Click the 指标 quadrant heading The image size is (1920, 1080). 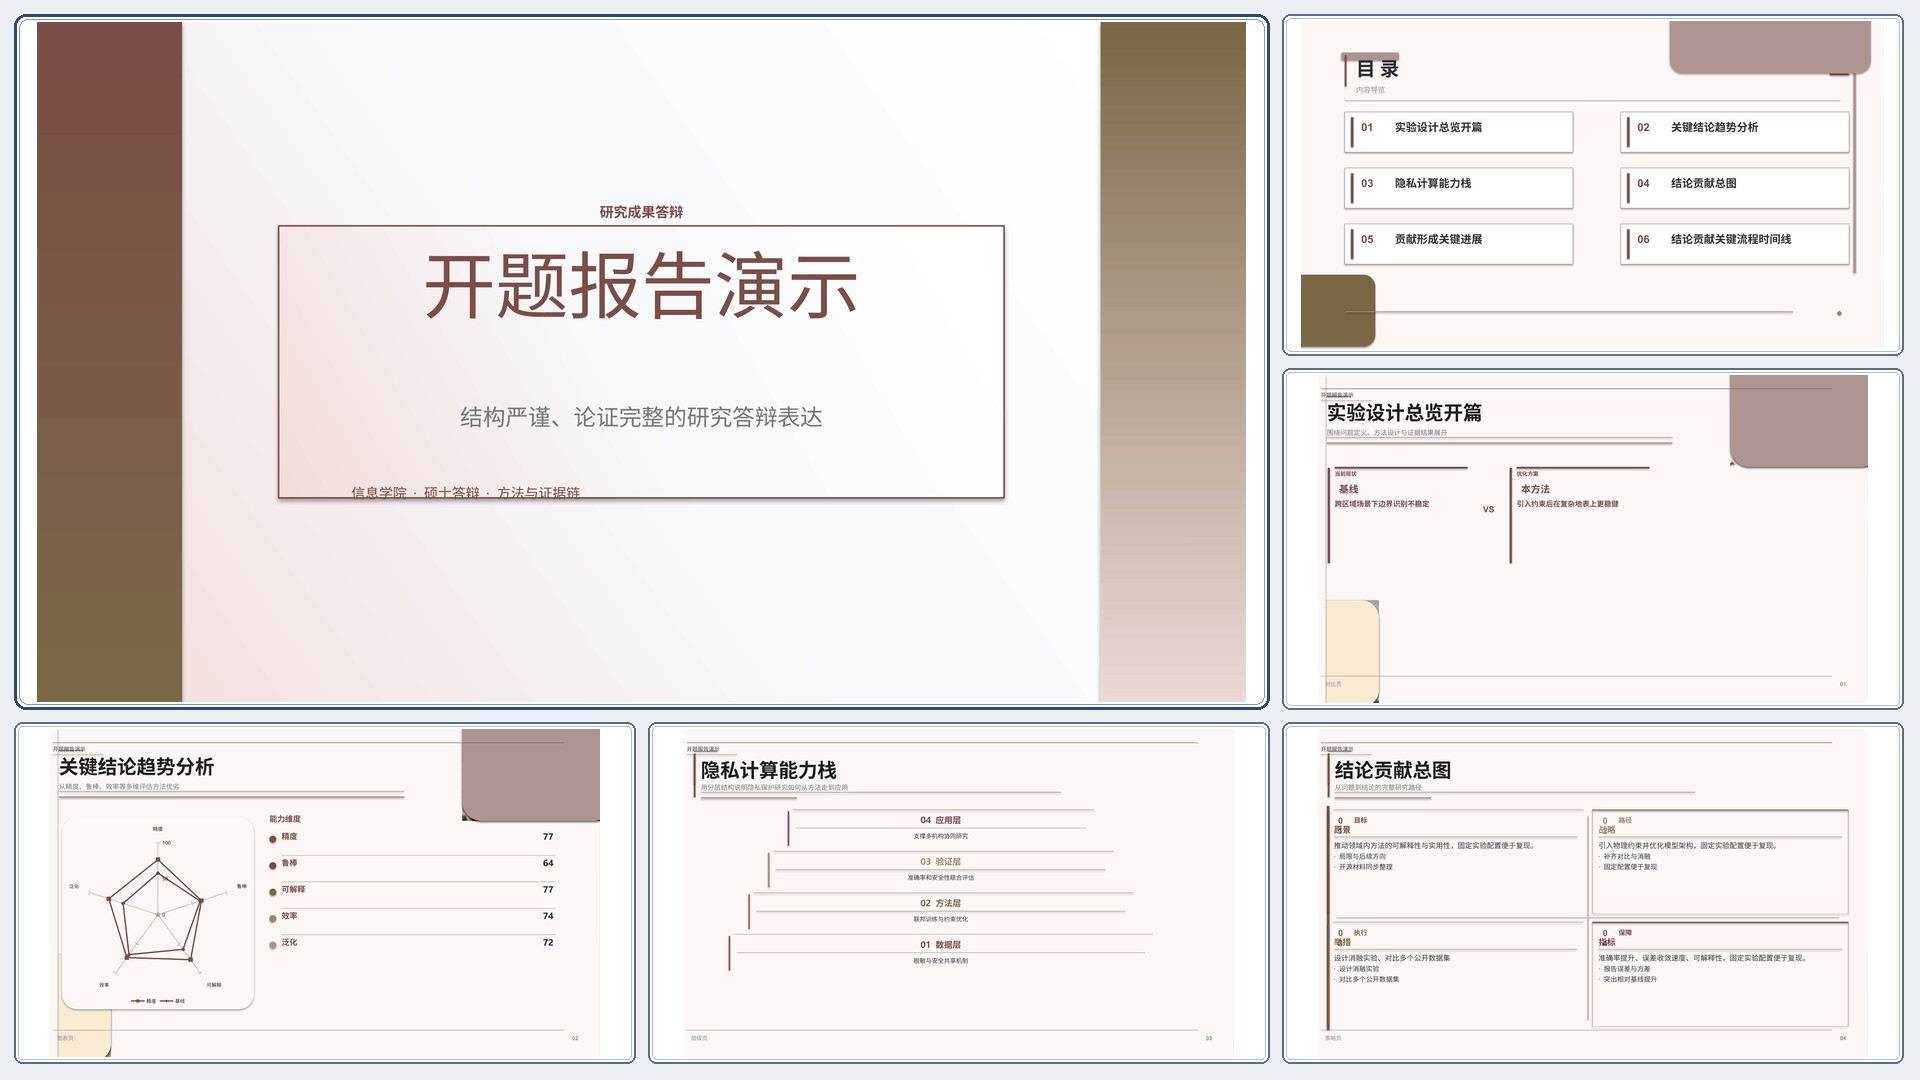[x=1607, y=942]
